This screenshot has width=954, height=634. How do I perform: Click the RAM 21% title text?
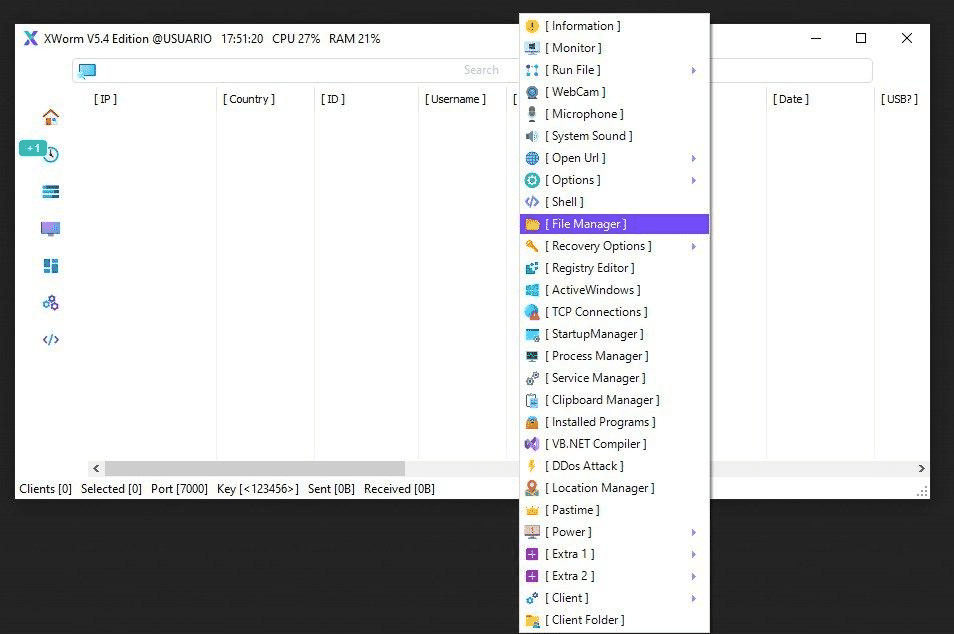pos(355,39)
